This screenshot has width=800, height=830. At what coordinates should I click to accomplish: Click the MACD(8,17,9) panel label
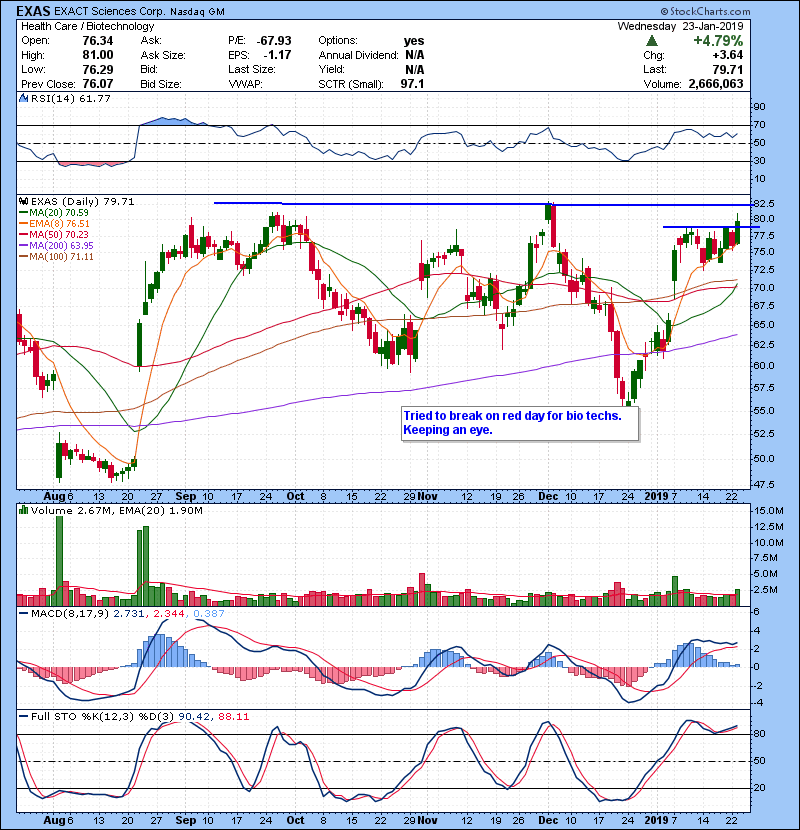(x=70, y=613)
